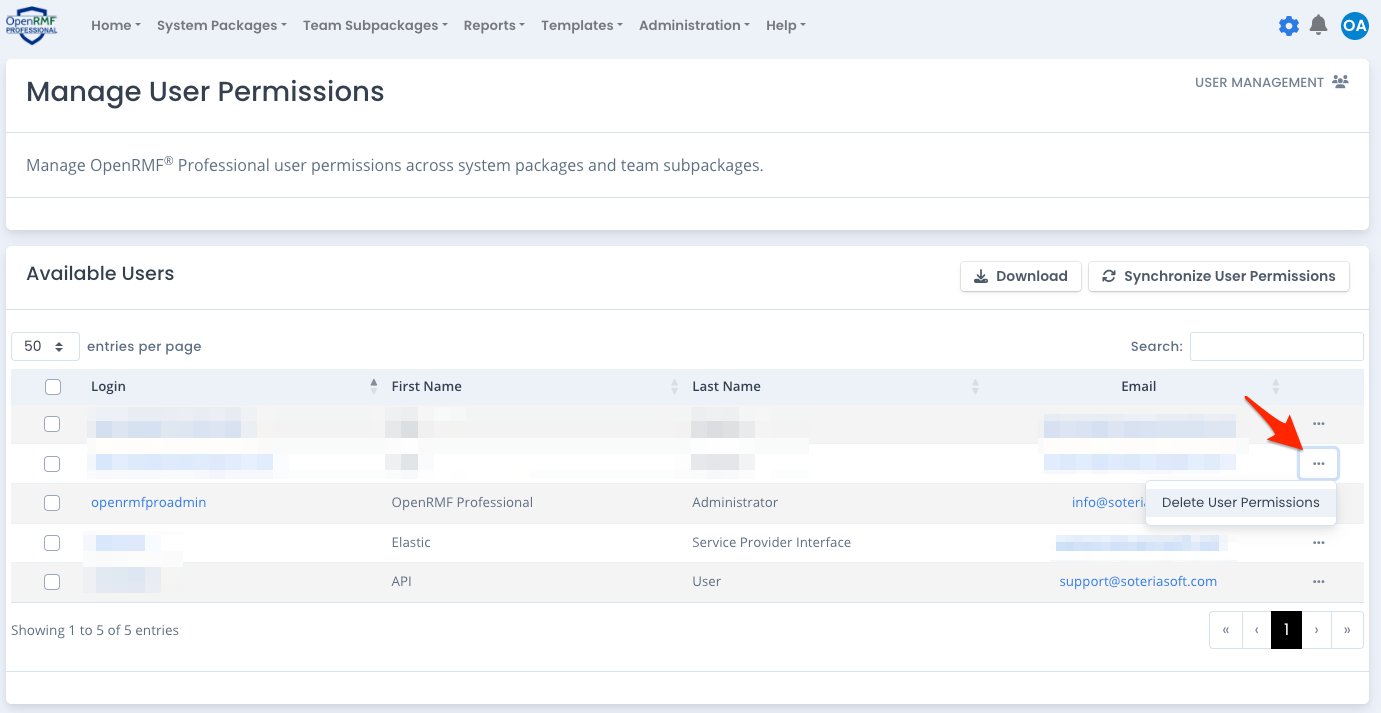This screenshot has width=1381, height=713.
Task: Expand the Administration menu
Action: (x=694, y=25)
